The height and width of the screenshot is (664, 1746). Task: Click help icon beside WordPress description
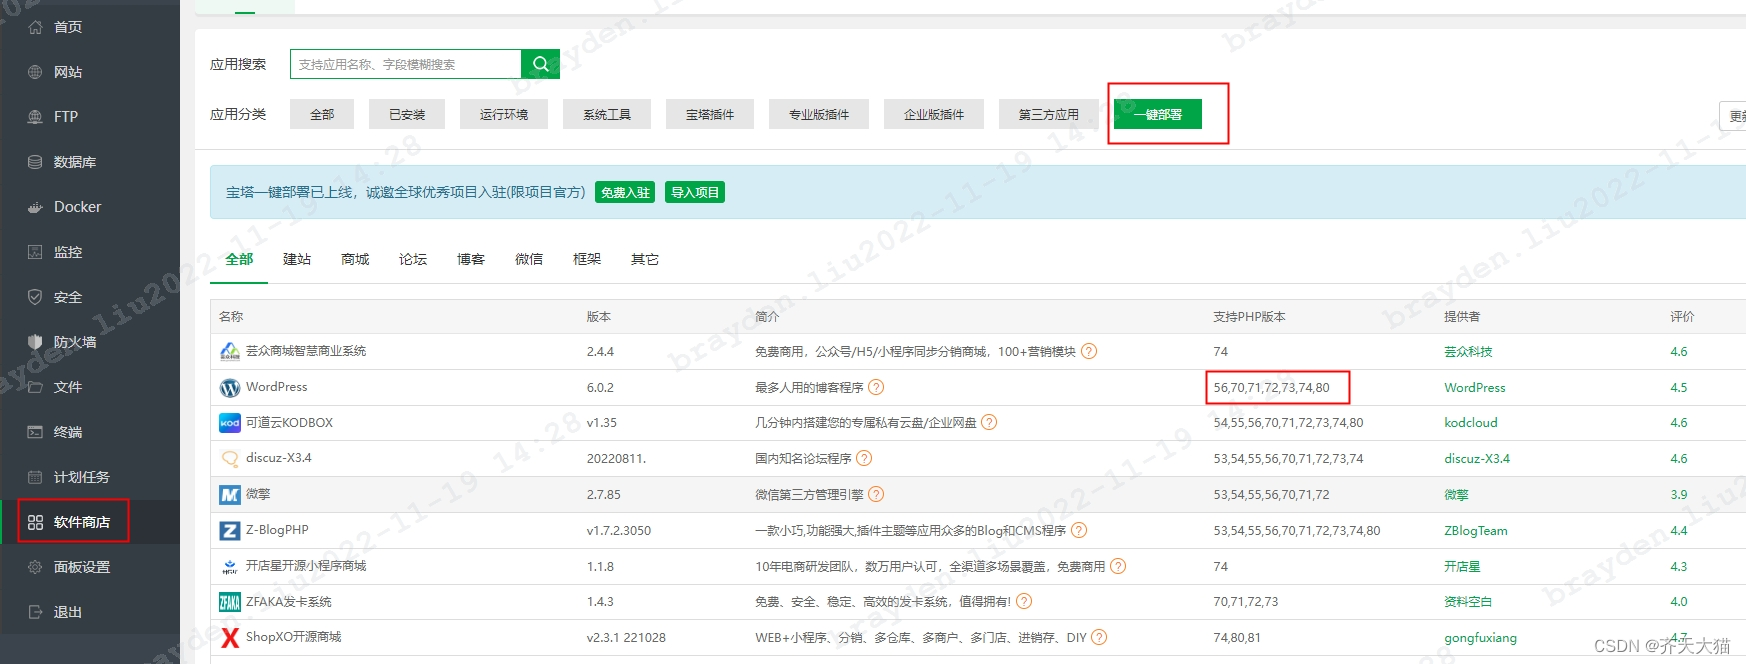point(876,387)
